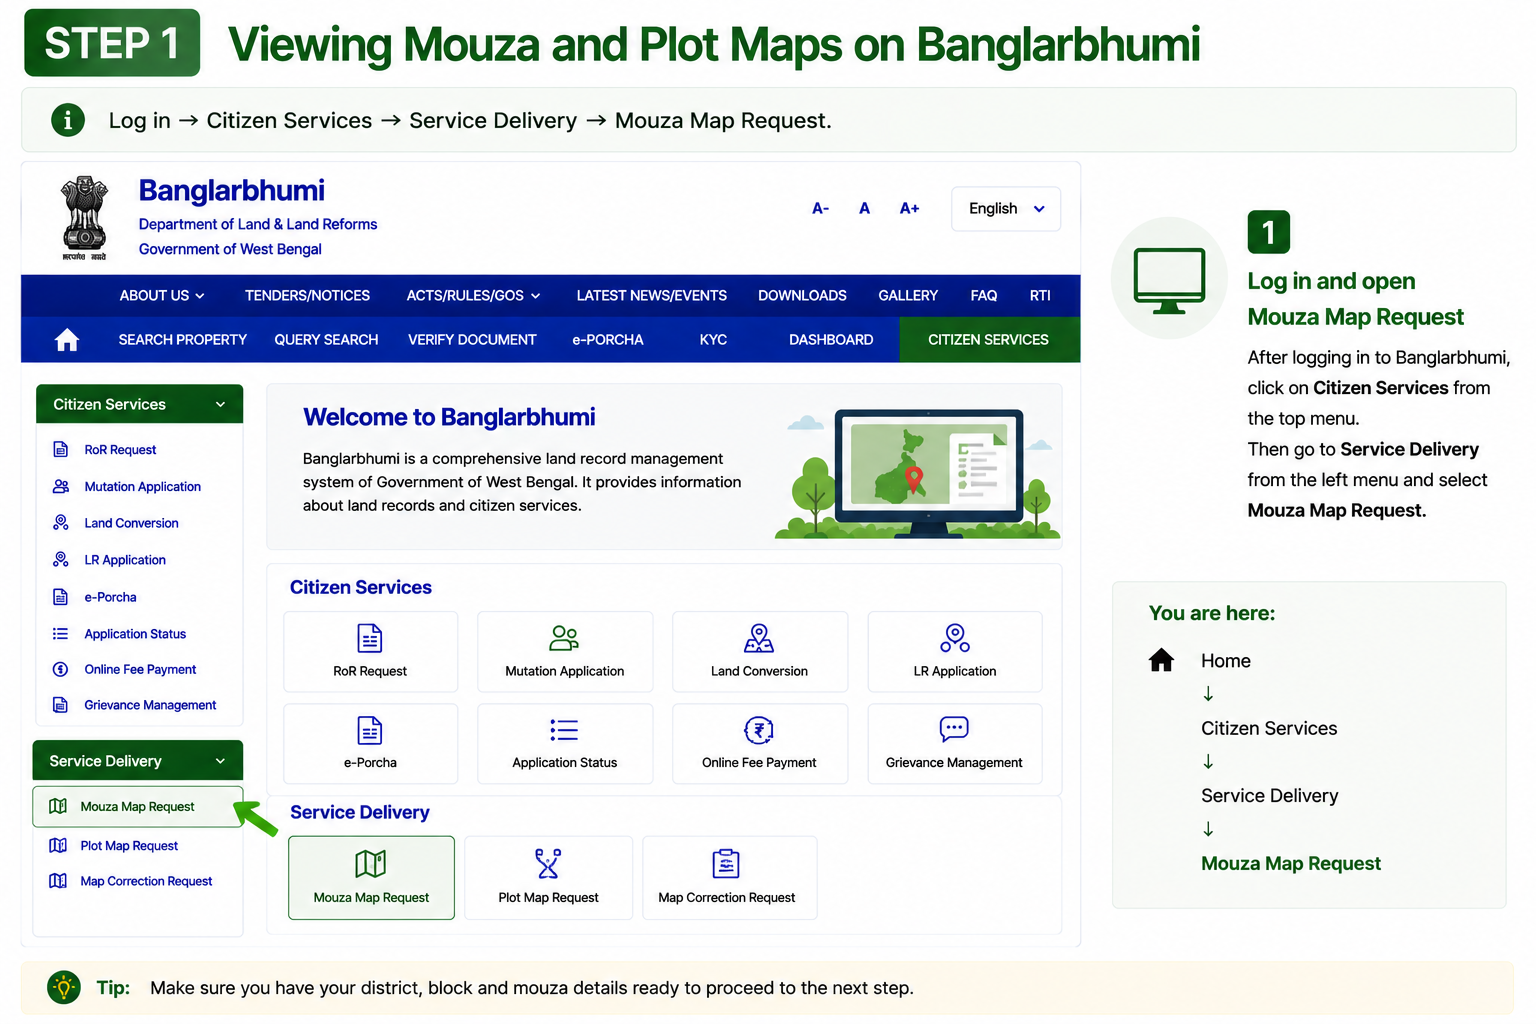
Task: Click Plot Map Request map icon in sidebar
Action: (58, 846)
